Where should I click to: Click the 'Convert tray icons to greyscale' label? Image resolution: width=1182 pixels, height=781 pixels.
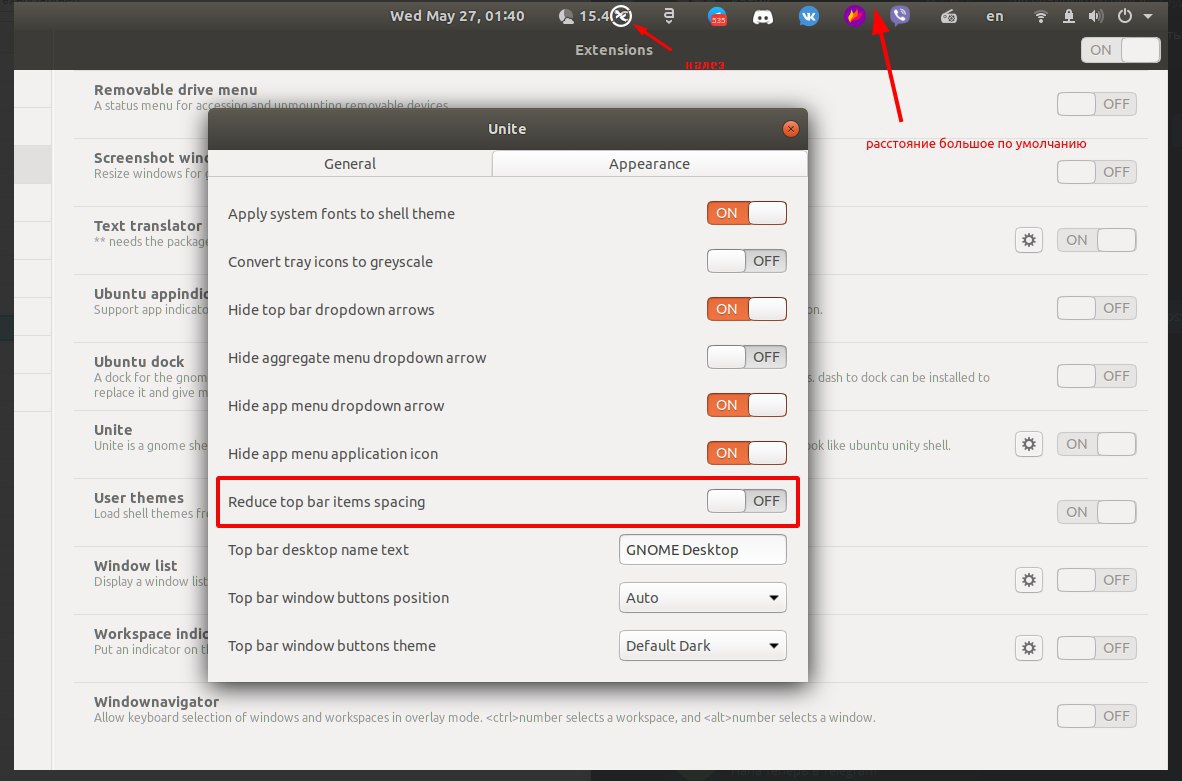pos(330,262)
